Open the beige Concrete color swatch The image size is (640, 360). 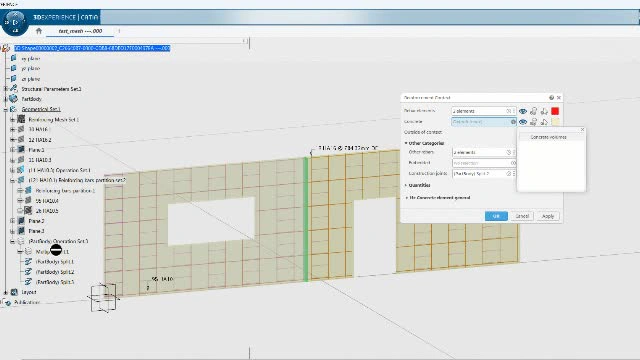coord(555,122)
